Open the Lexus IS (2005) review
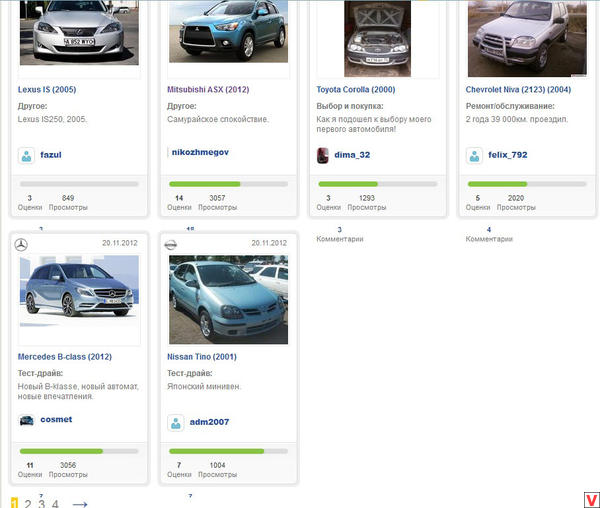This screenshot has width=600, height=508. pos(47,90)
